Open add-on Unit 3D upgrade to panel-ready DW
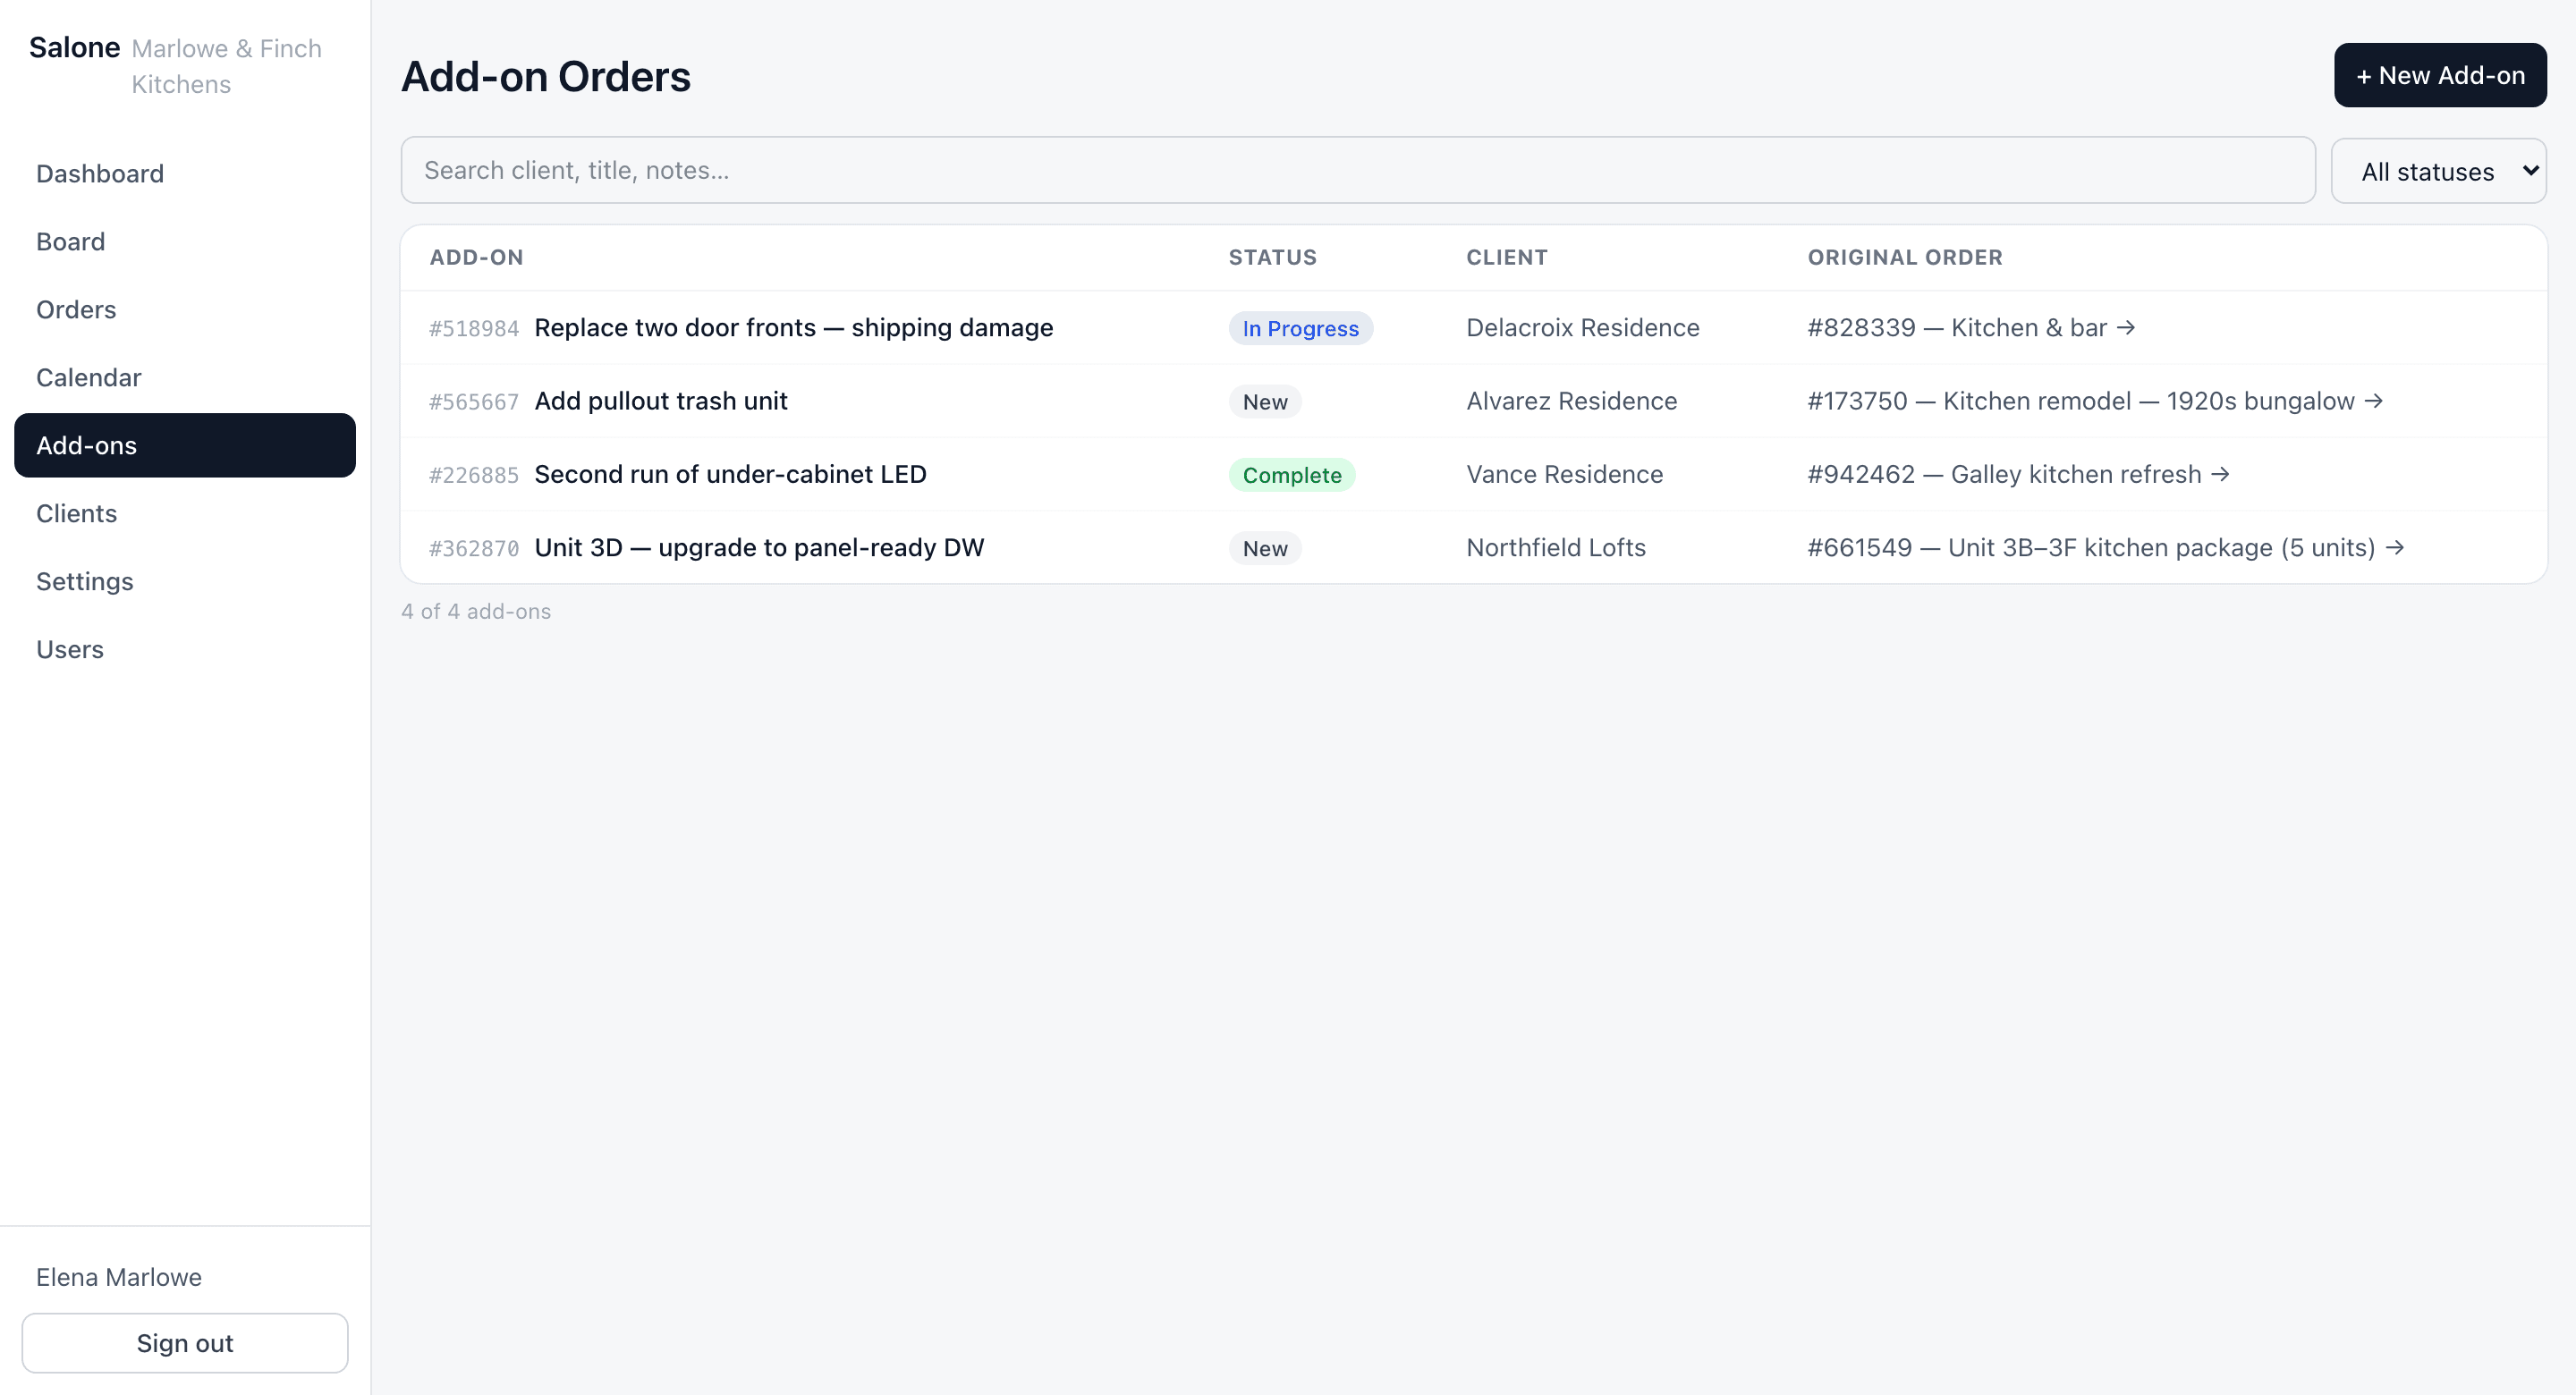This screenshot has width=2576, height=1395. (x=759, y=548)
